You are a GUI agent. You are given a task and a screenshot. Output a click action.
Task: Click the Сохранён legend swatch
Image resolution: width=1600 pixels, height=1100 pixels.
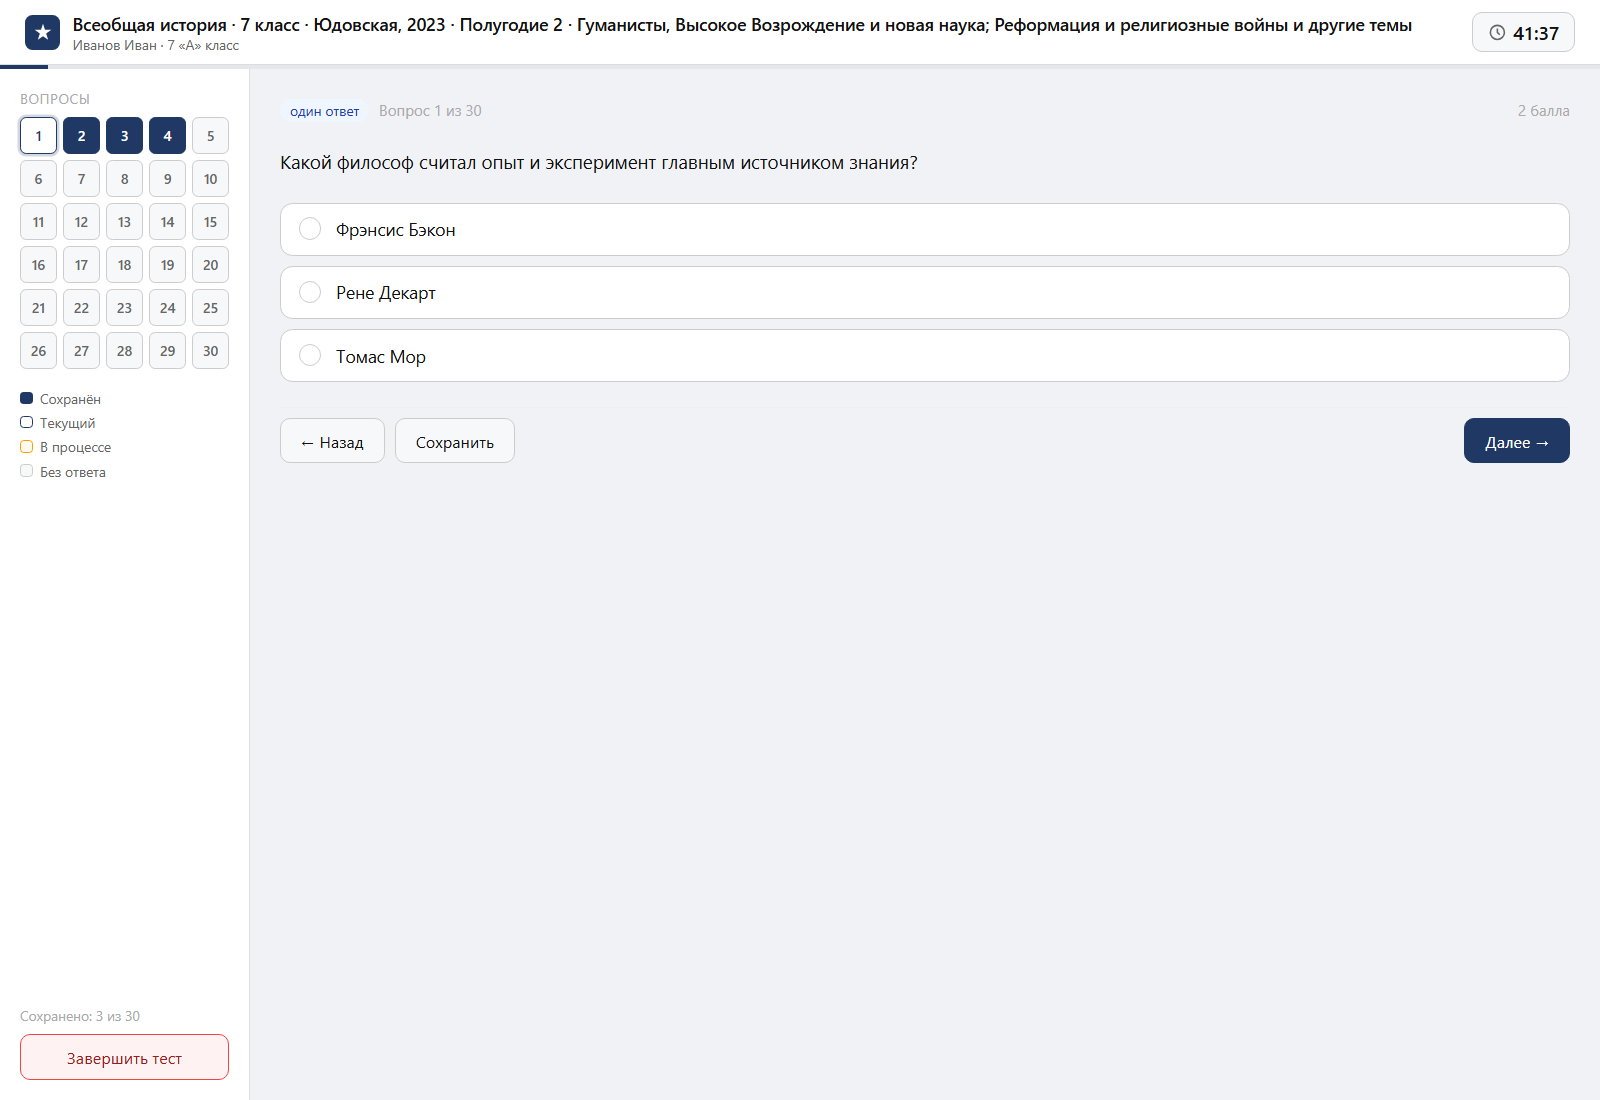pyautogui.click(x=27, y=398)
